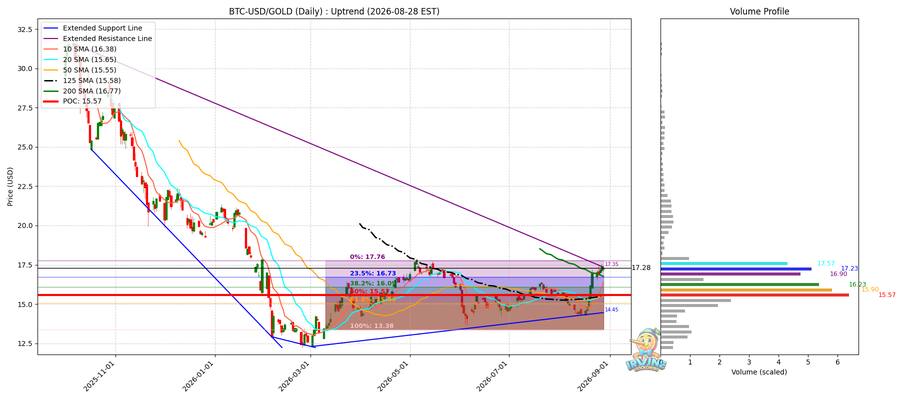Screen dimensions: 900x400
Task: Click the Price (USD) y-axis label
Action: point(9,186)
